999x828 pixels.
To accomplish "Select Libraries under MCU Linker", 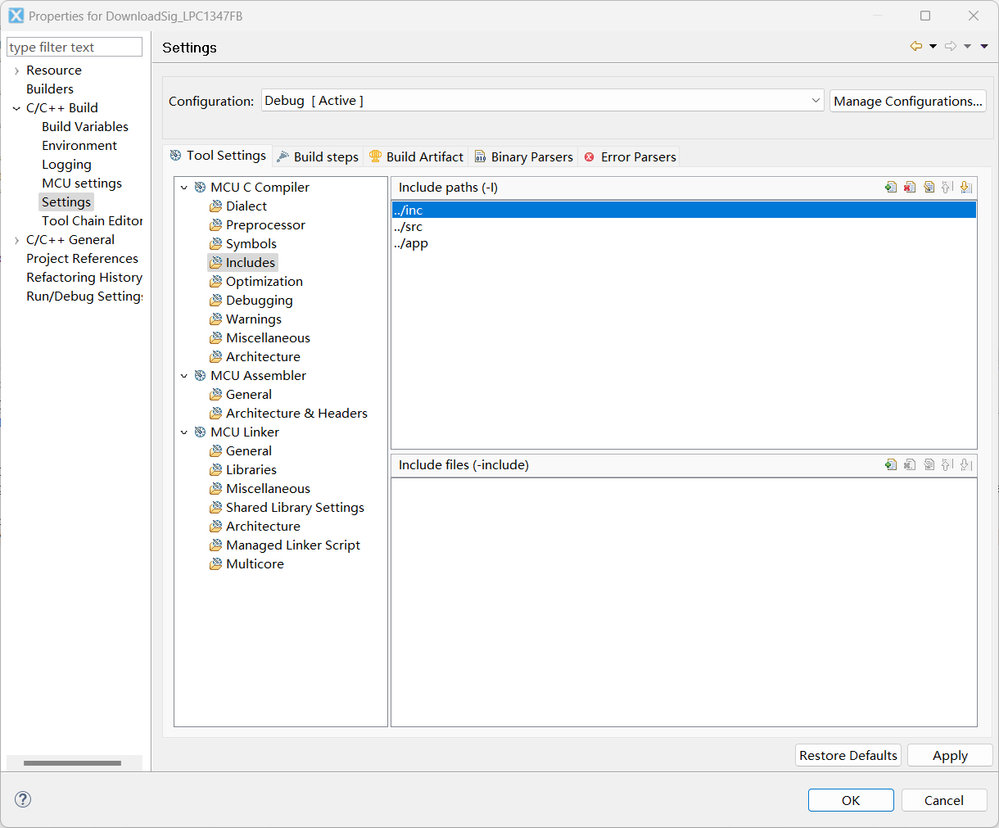I will point(251,470).
